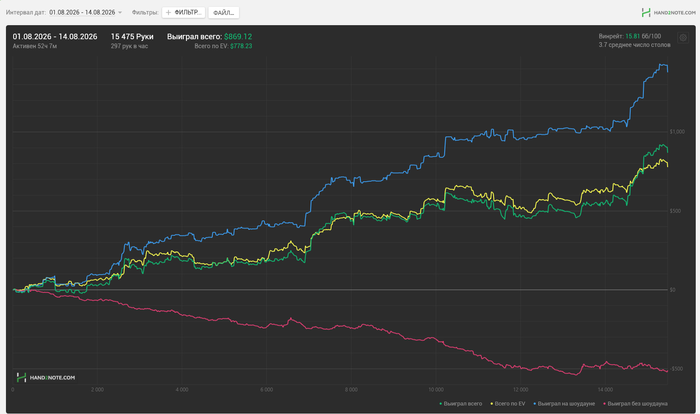Toggle the 'Всего по EV' legend series
Image resolution: width=700 pixels, height=414 pixels.
(508, 404)
